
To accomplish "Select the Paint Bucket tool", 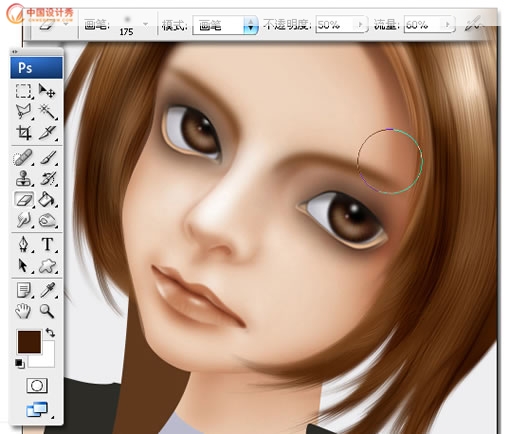I will [47, 200].
